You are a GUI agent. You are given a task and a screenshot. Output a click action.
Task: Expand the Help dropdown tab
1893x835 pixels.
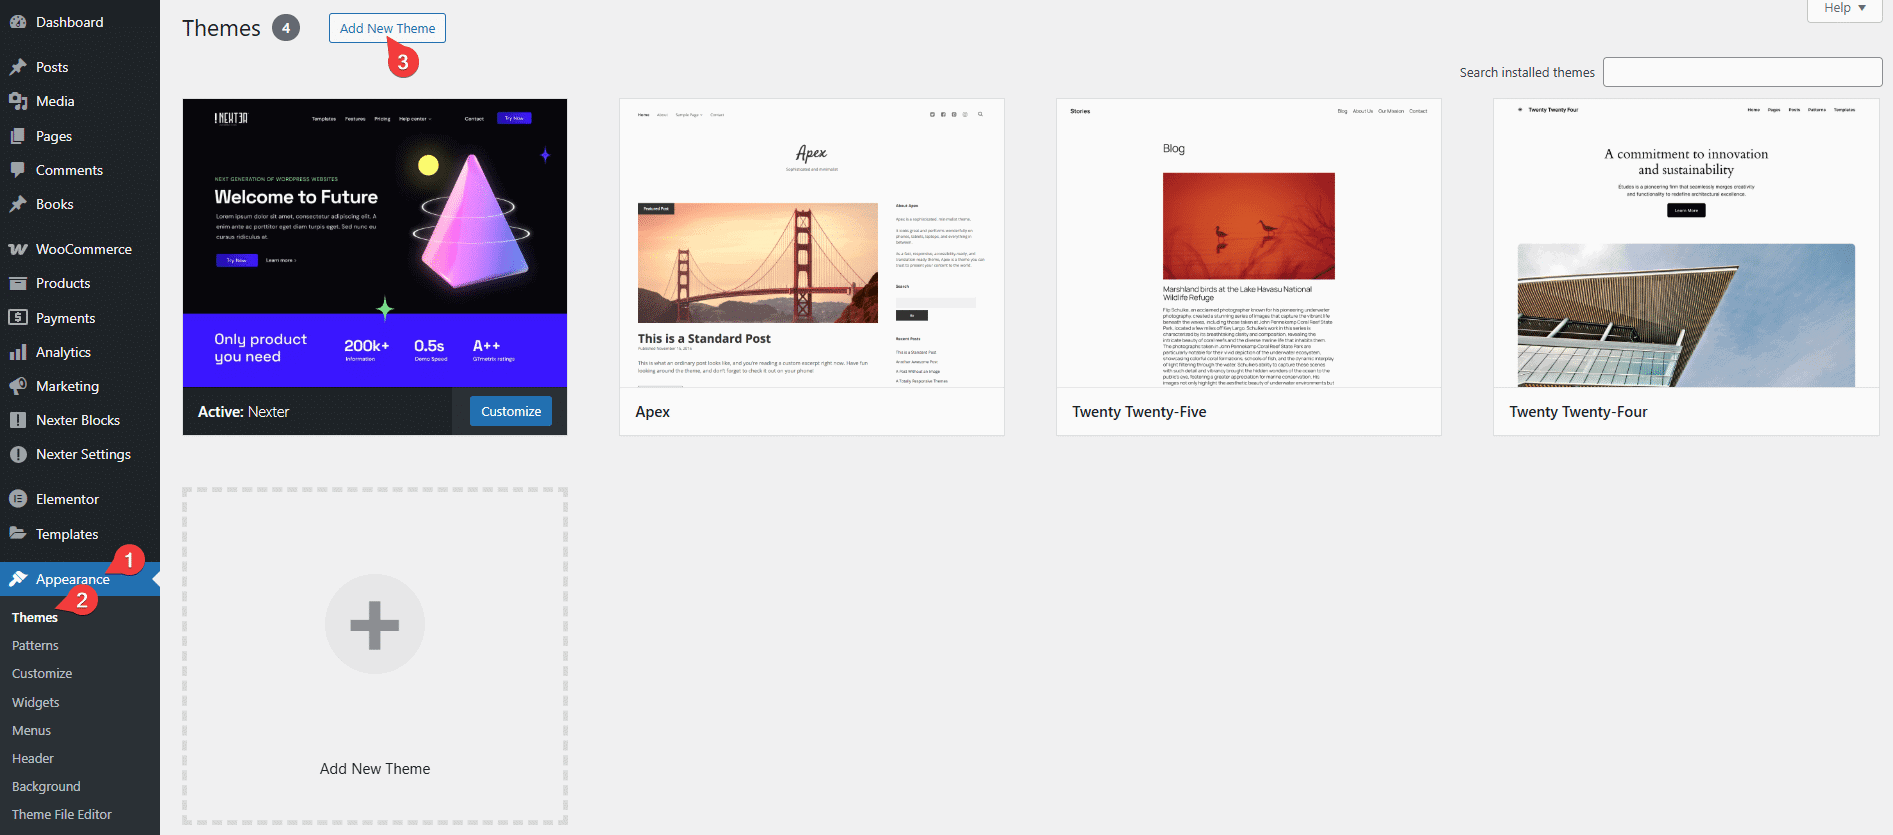(x=1844, y=9)
